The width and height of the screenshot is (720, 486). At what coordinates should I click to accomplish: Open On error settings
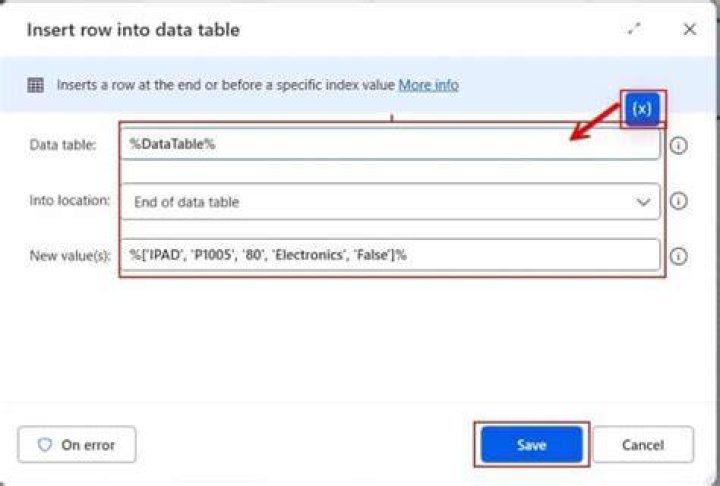[77, 444]
